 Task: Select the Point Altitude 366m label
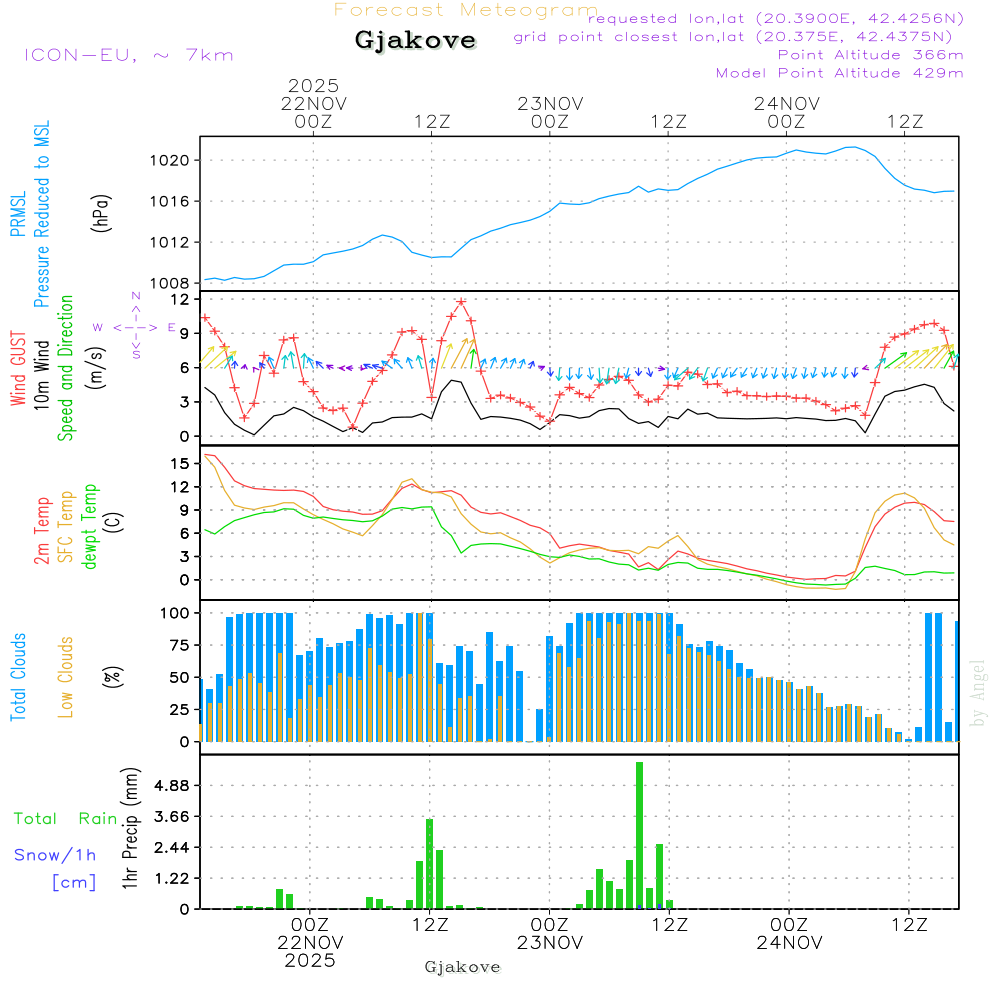(x=870, y=55)
